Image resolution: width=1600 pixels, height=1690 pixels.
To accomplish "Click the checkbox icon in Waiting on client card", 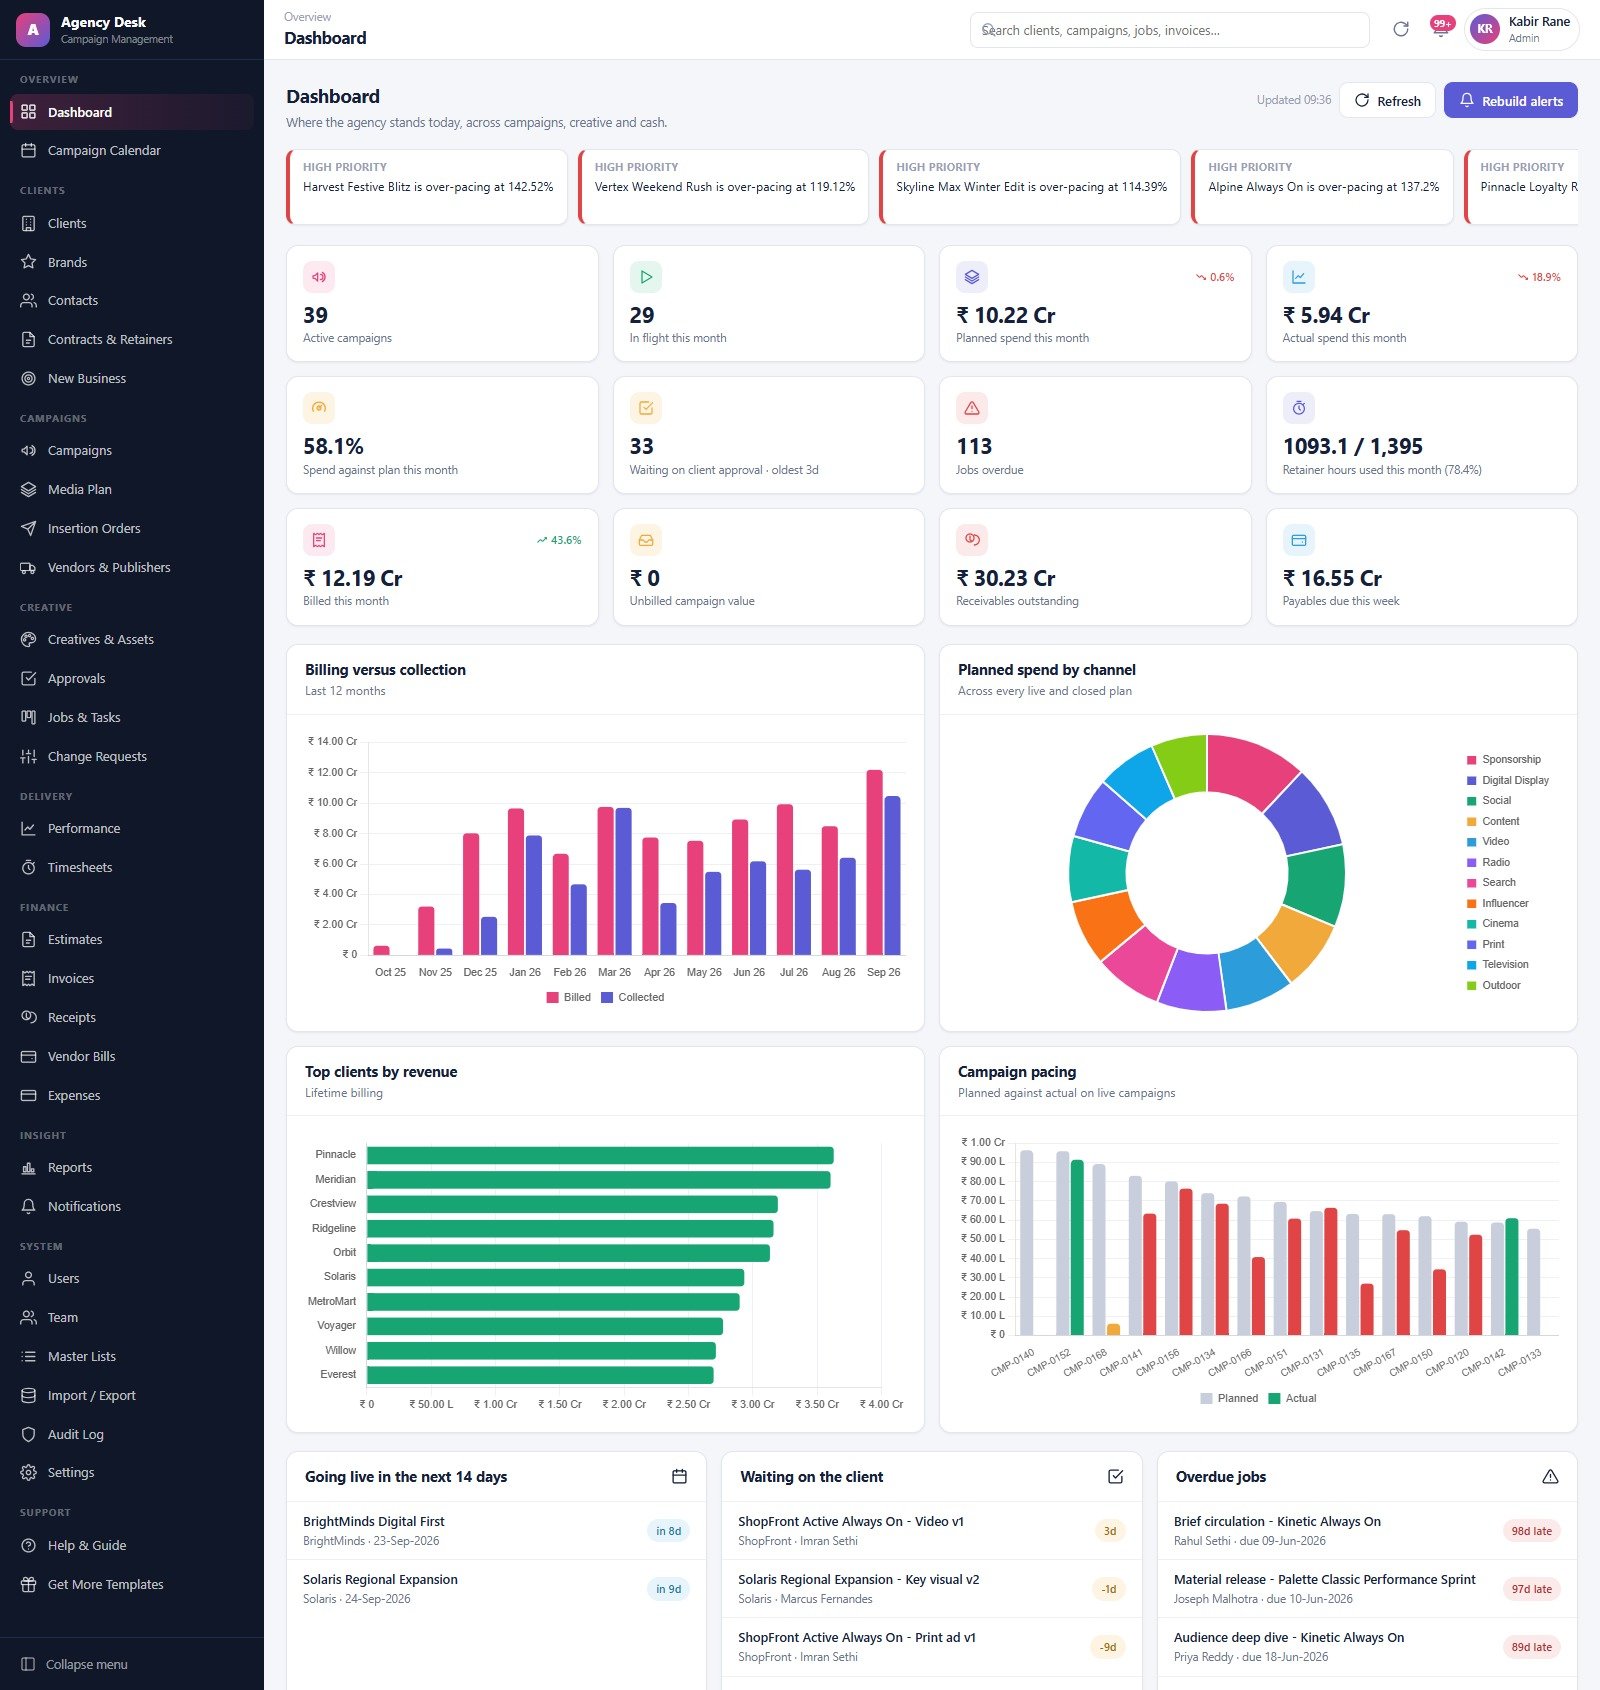I will pos(1116,1476).
